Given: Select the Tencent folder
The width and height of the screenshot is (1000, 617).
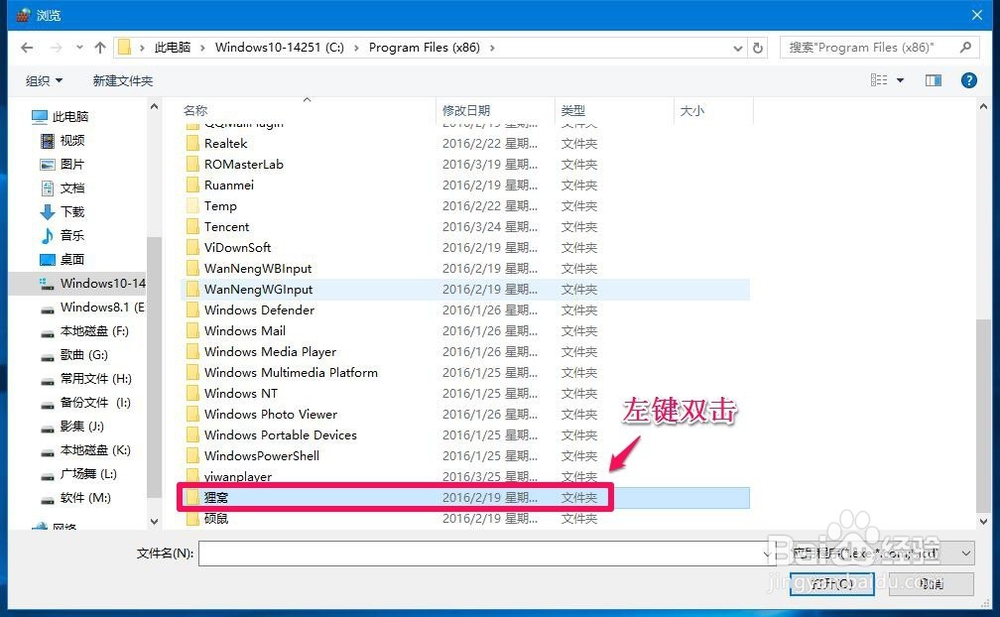Looking at the screenshot, I should (x=227, y=226).
